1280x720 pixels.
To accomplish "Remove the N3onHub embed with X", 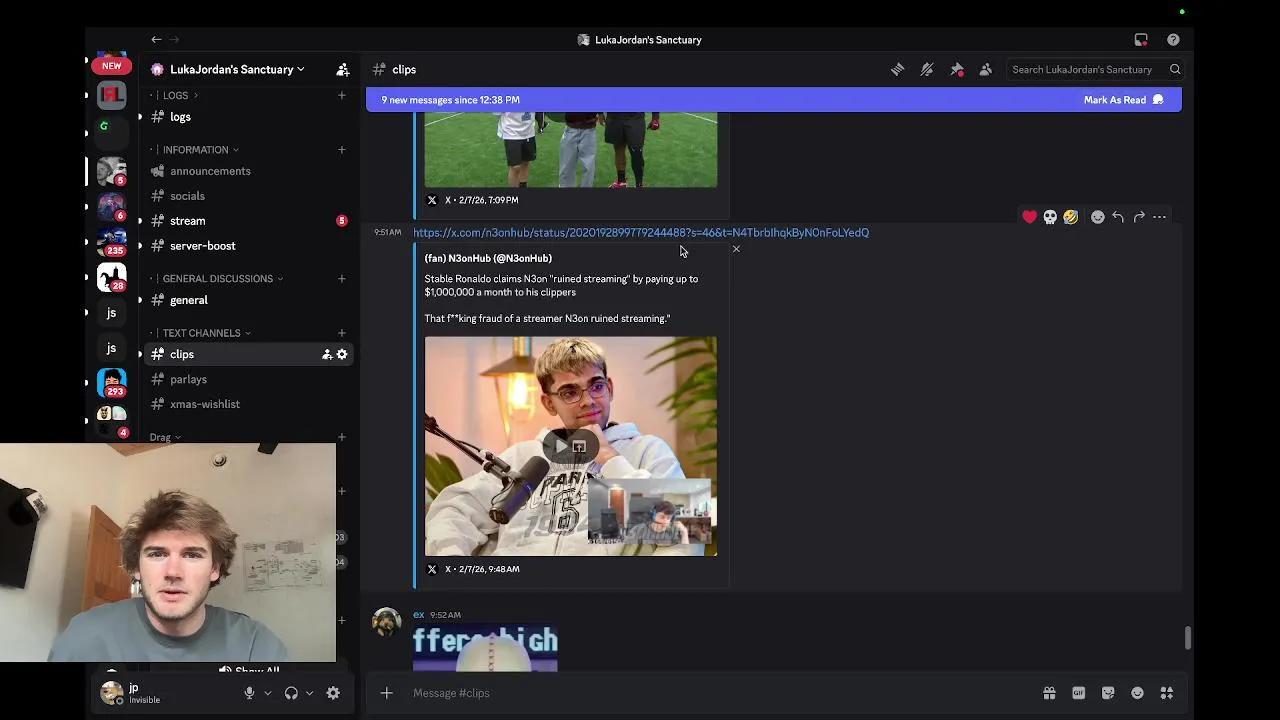I will (x=736, y=249).
